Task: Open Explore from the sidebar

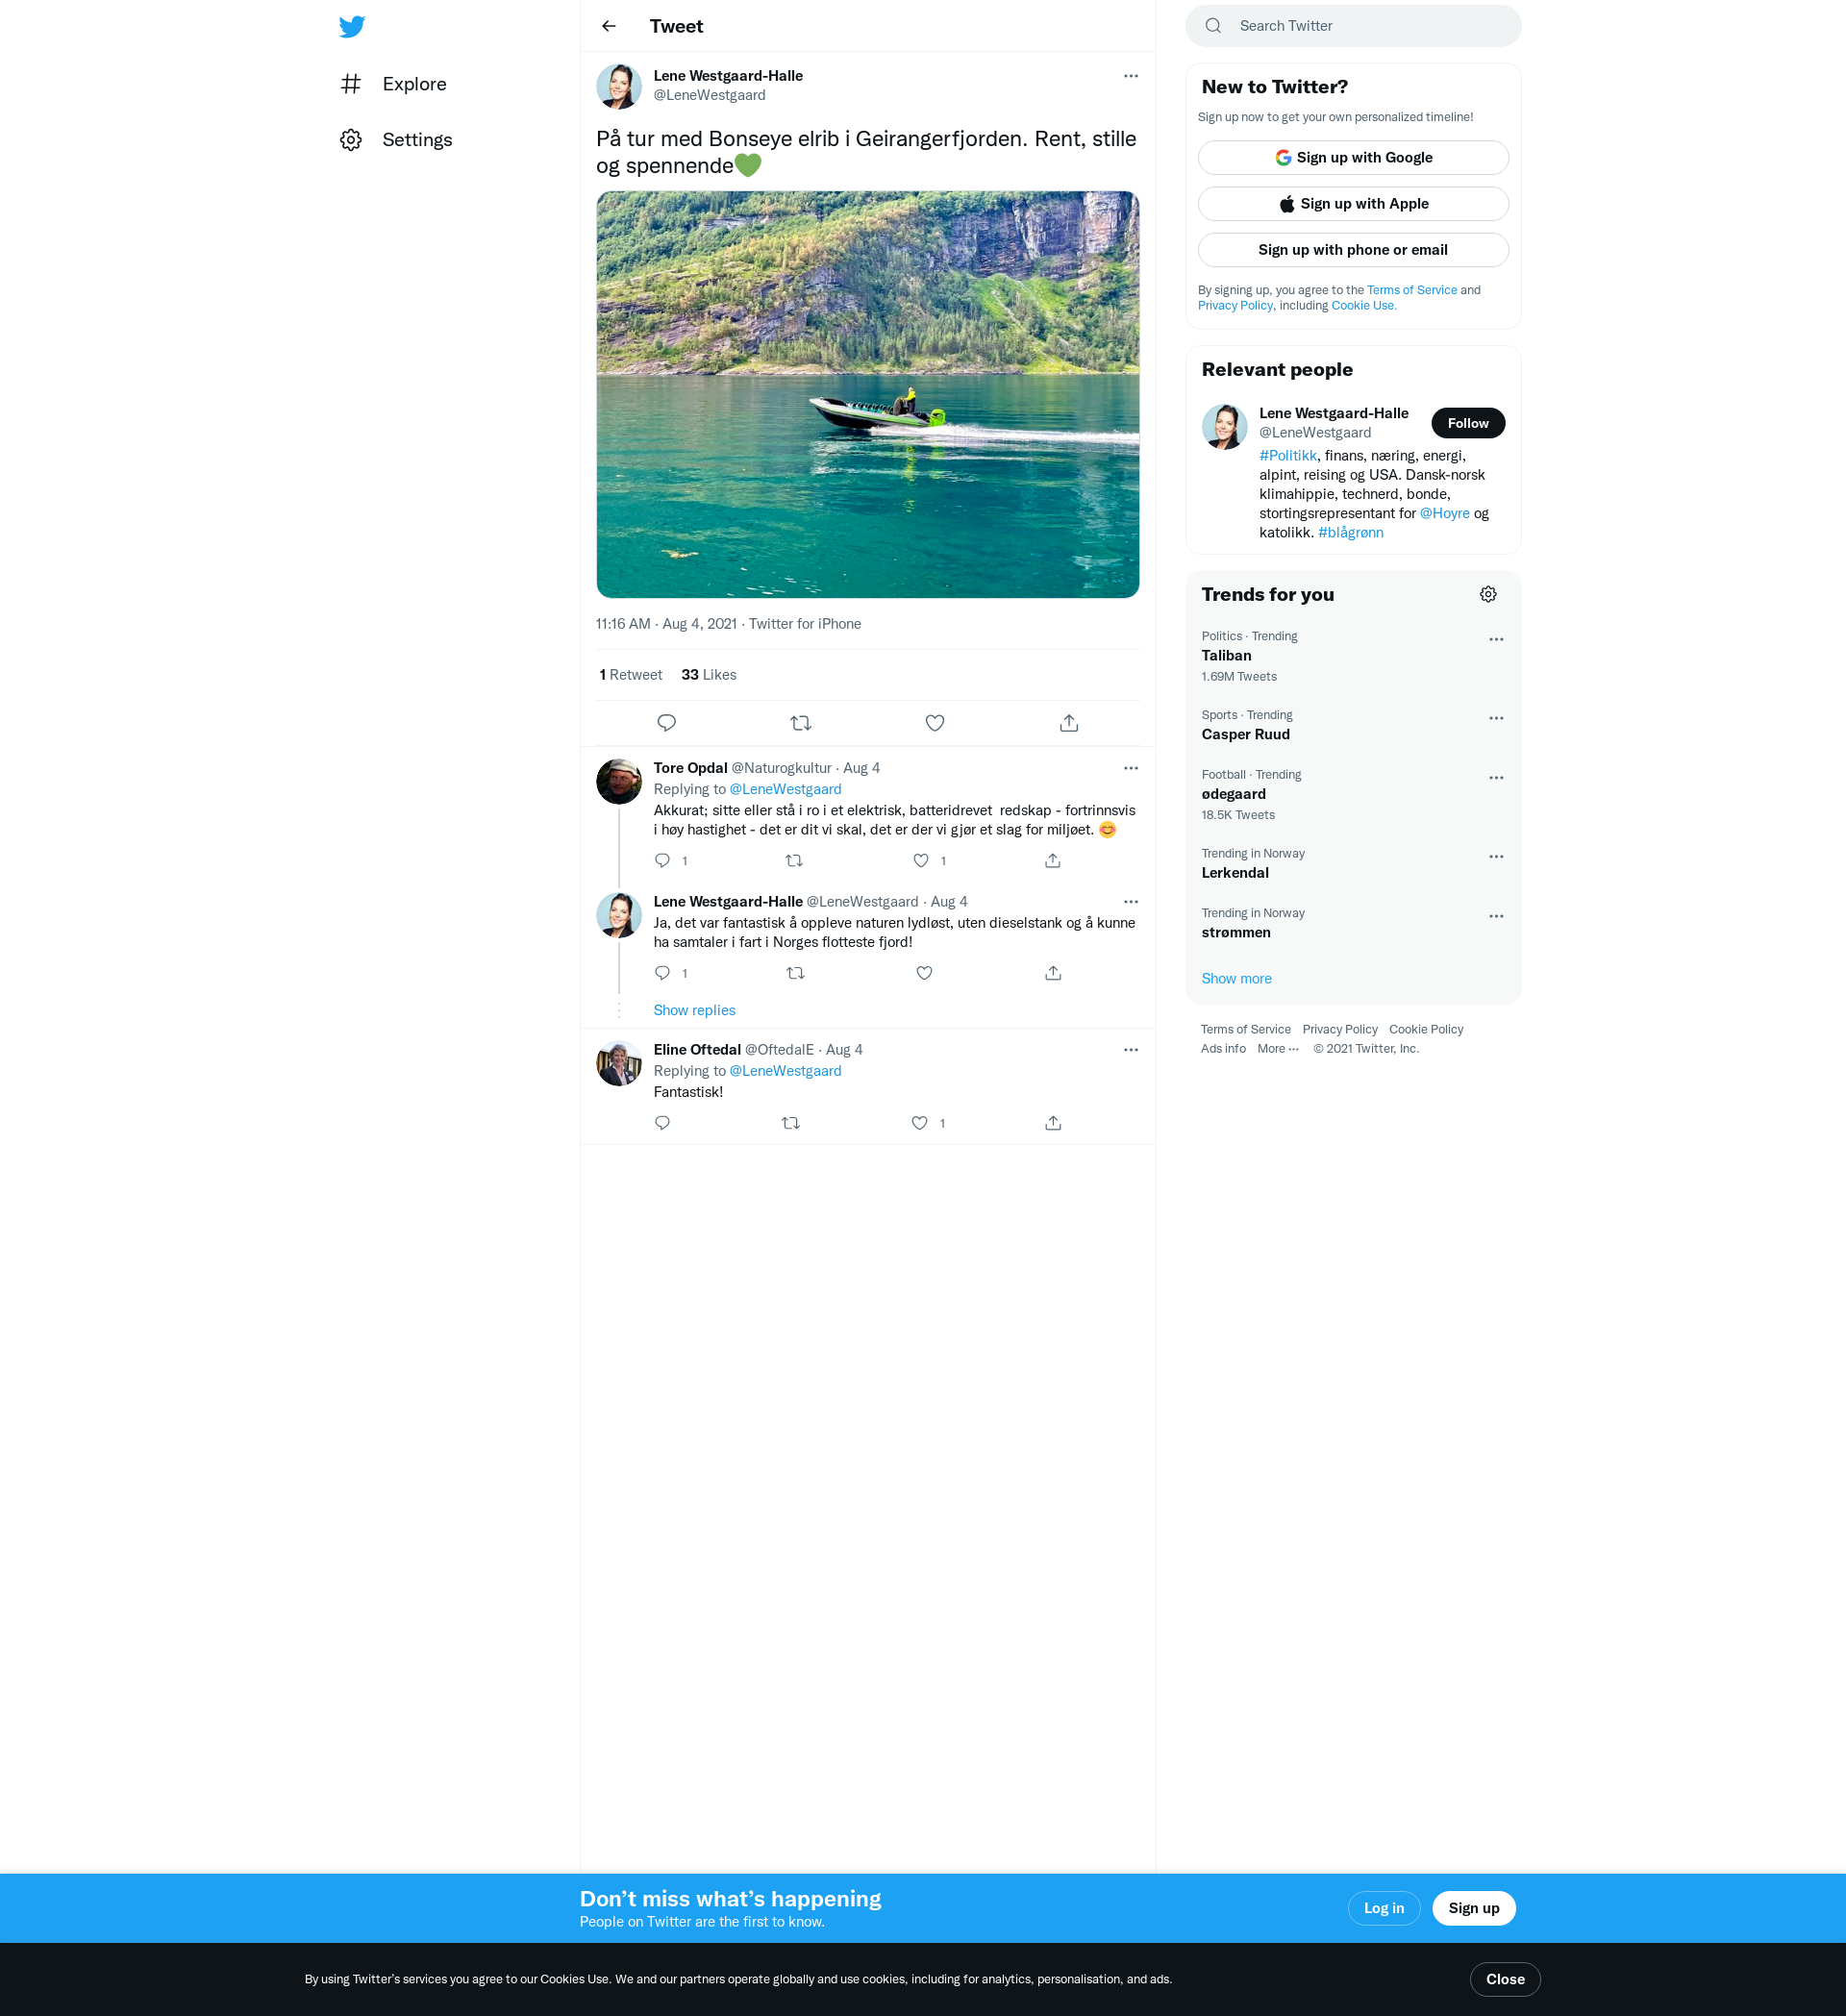Action: click(x=394, y=84)
